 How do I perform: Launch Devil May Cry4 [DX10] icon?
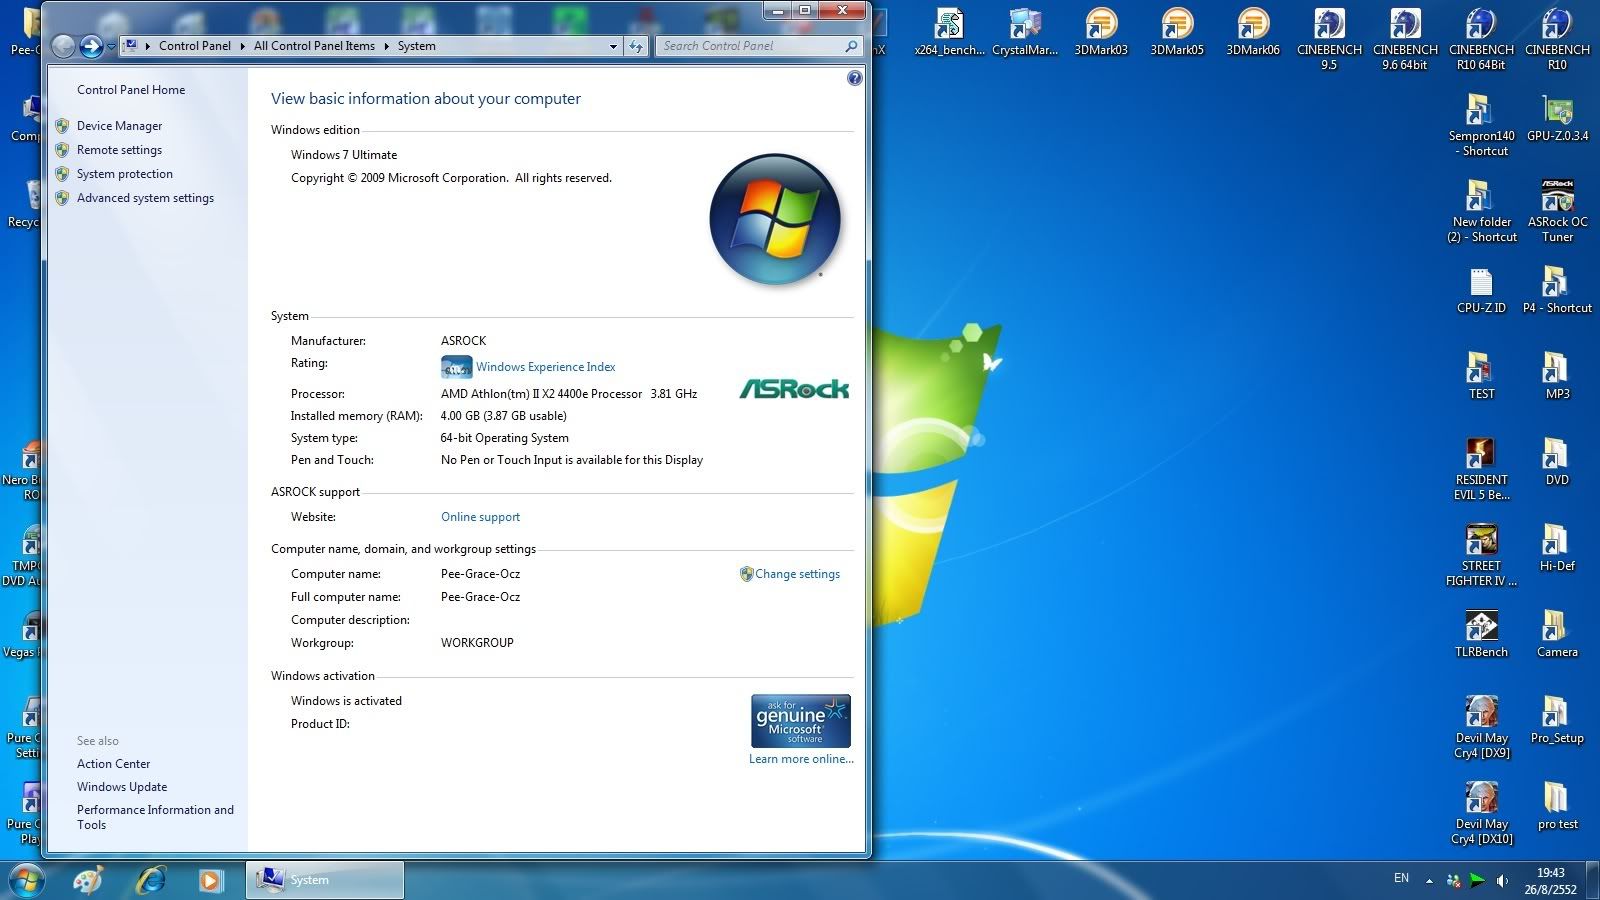[1481, 813]
